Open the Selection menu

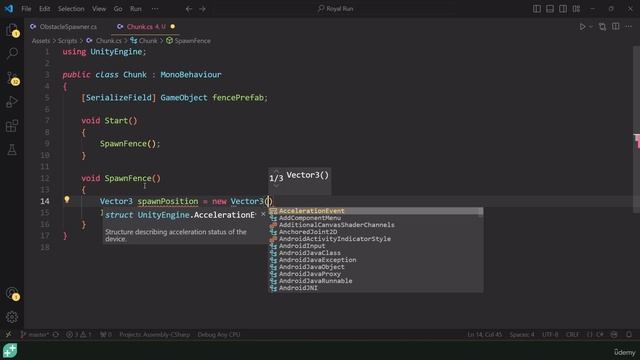point(71,9)
